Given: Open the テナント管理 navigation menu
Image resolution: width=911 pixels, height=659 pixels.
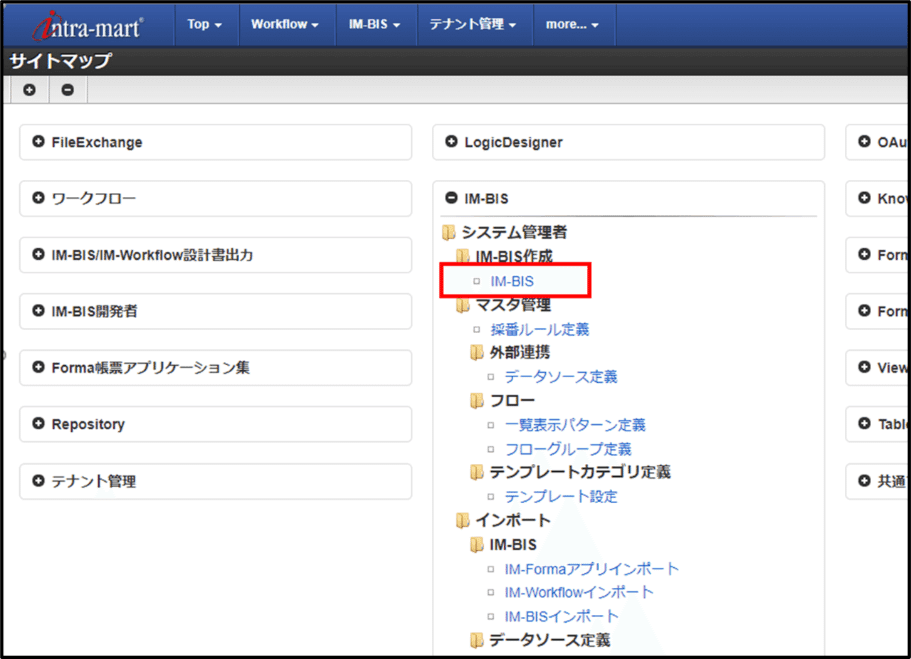Looking at the screenshot, I should [473, 24].
